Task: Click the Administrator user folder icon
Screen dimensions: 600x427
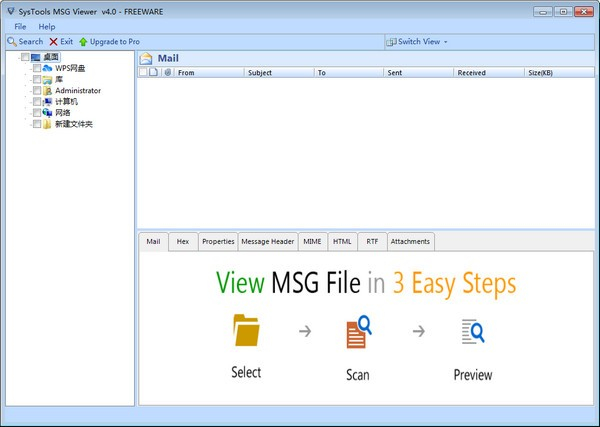Action: [47, 91]
